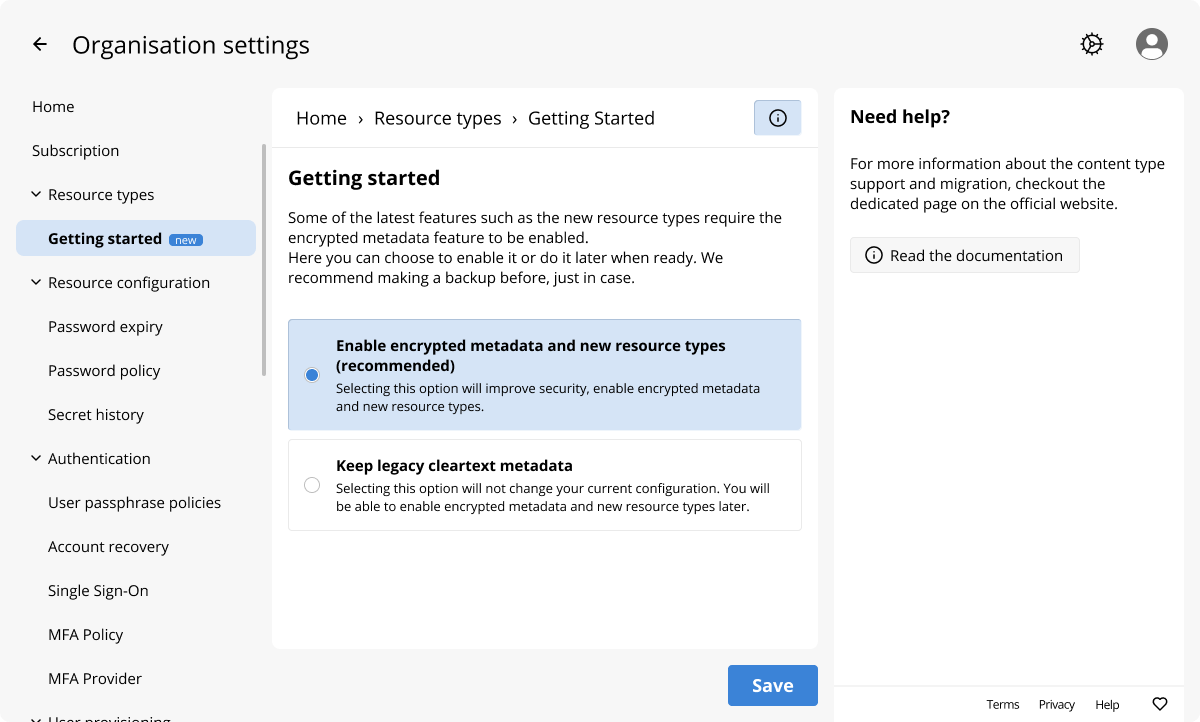1200x722 pixels.
Task: Select Enable encrypted metadata radio button
Action: click(312, 375)
